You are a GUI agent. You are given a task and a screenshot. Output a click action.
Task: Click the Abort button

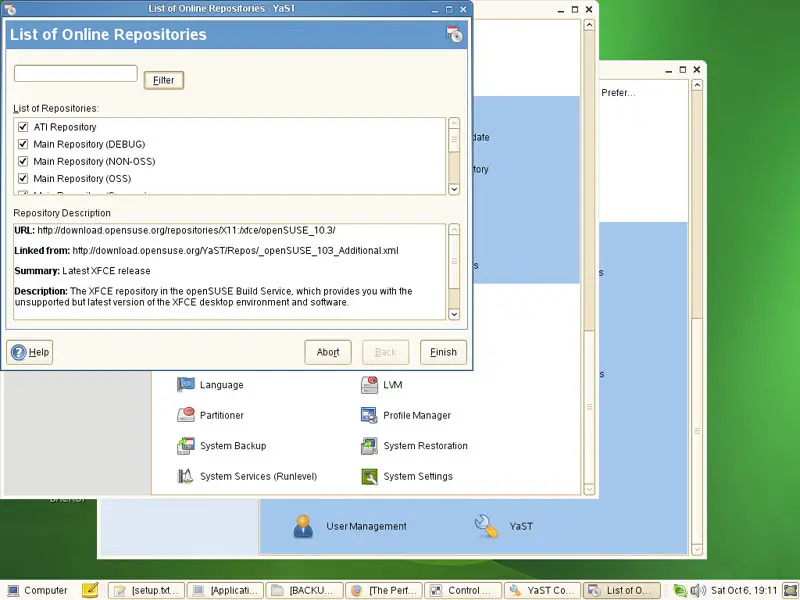tap(328, 352)
